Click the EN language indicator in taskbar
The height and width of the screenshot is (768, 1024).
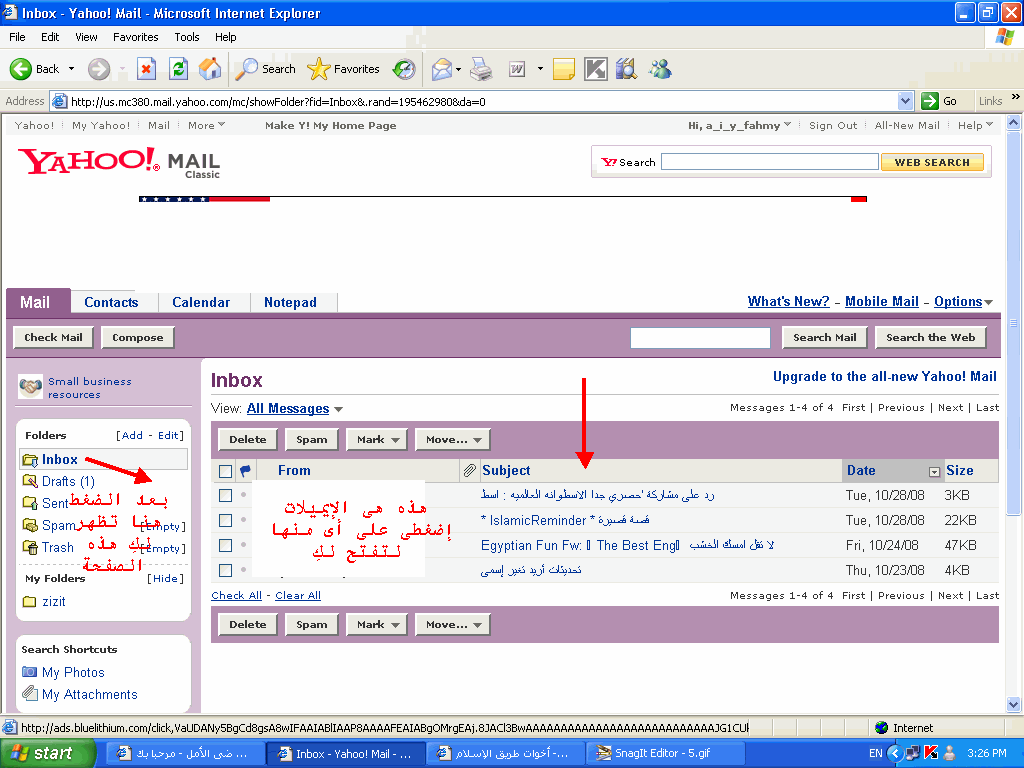875,754
